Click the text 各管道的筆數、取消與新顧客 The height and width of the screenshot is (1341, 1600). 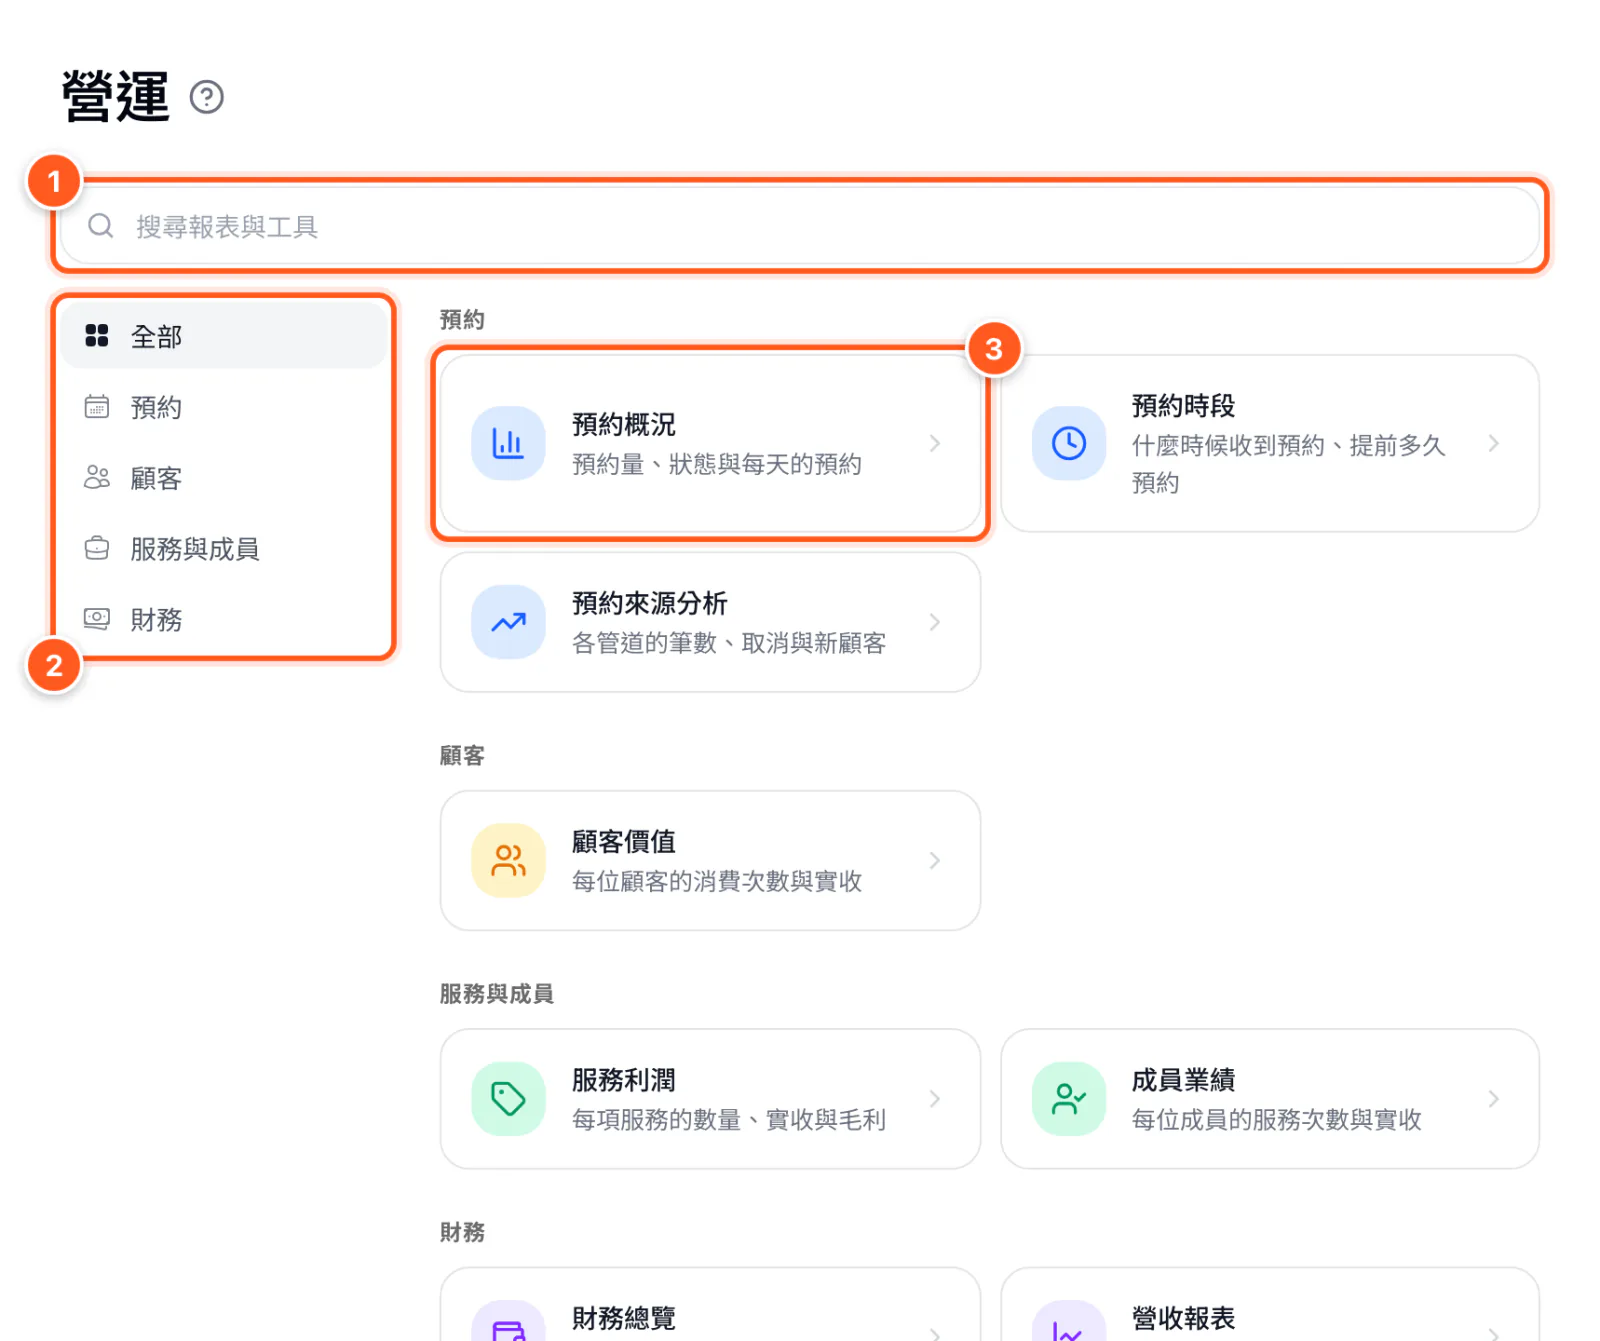click(729, 643)
